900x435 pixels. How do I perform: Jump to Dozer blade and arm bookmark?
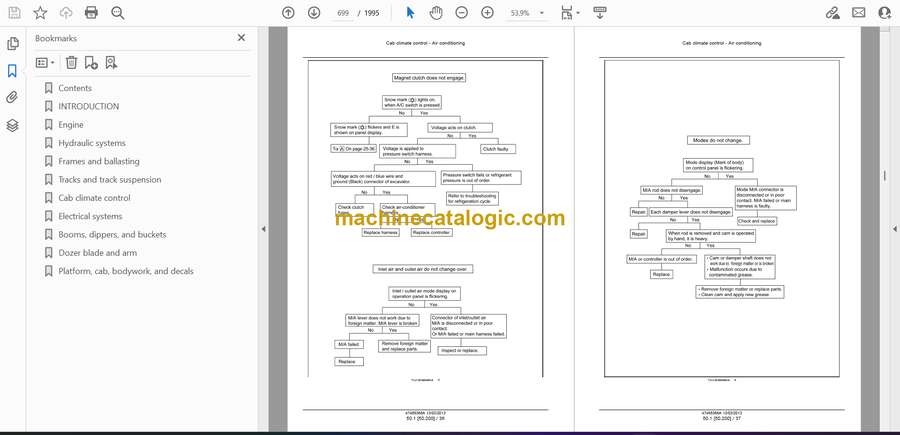tap(97, 253)
